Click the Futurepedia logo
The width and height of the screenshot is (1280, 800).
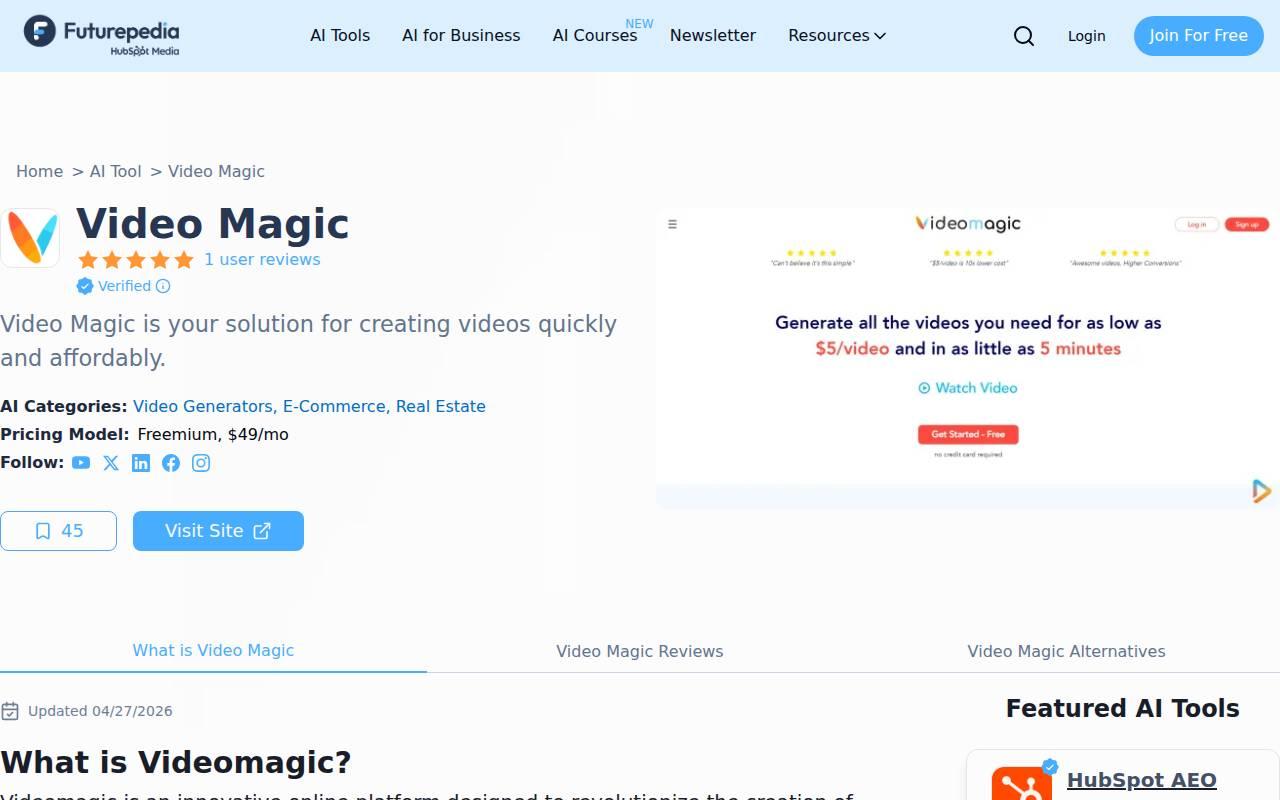click(x=101, y=35)
